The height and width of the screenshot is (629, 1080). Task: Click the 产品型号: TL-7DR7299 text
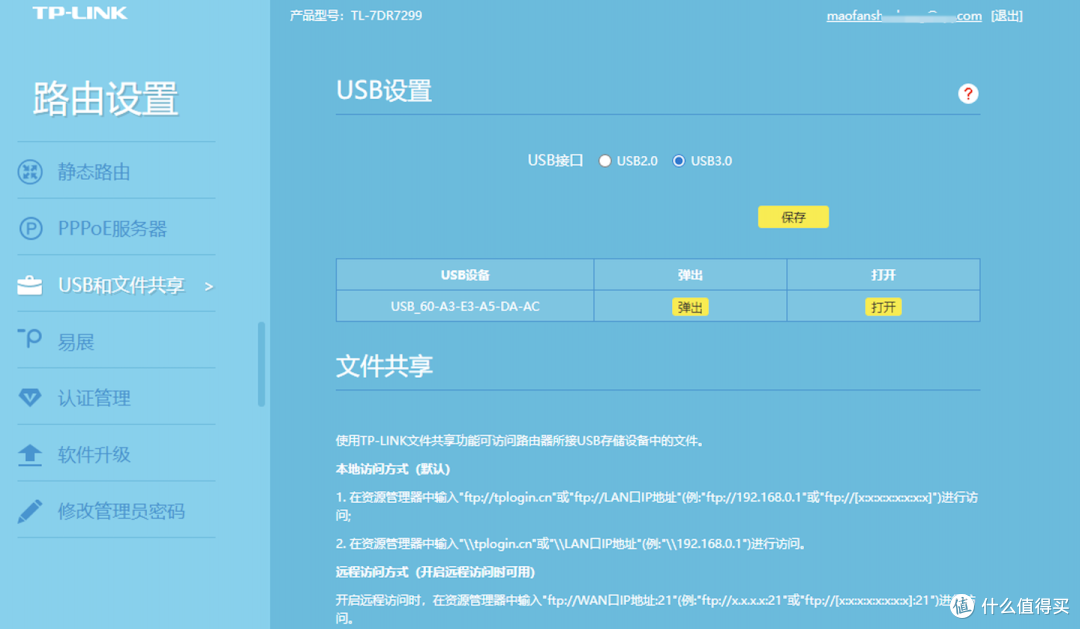click(x=356, y=15)
